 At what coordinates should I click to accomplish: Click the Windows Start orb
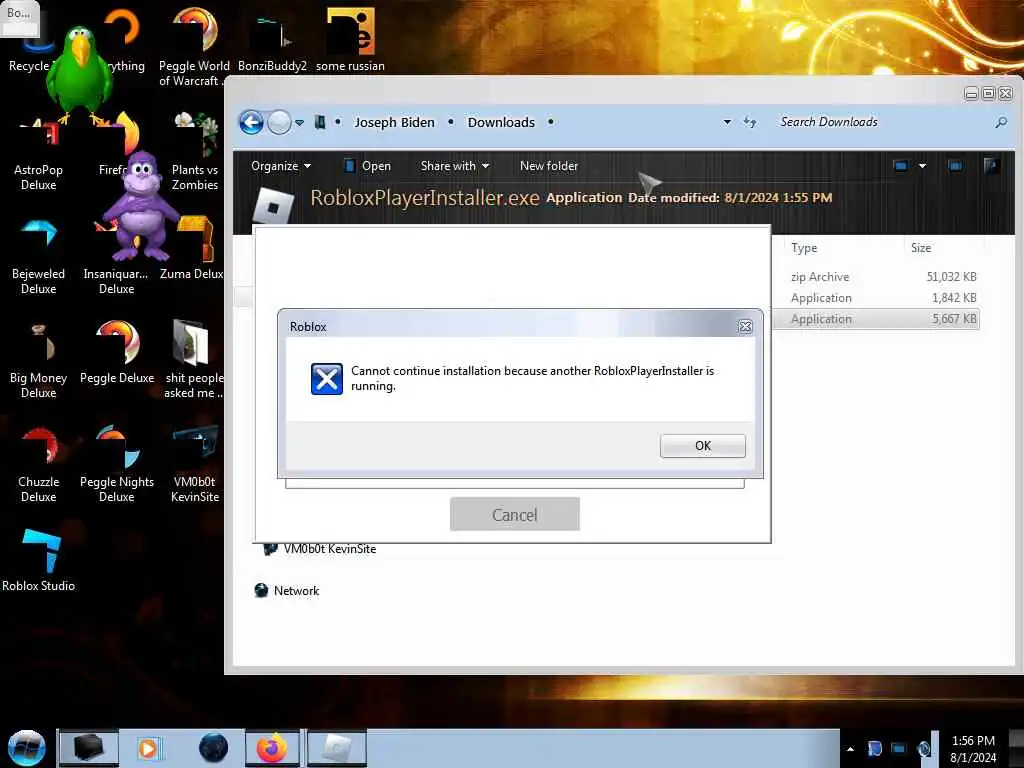pyautogui.click(x=26, y=748)
